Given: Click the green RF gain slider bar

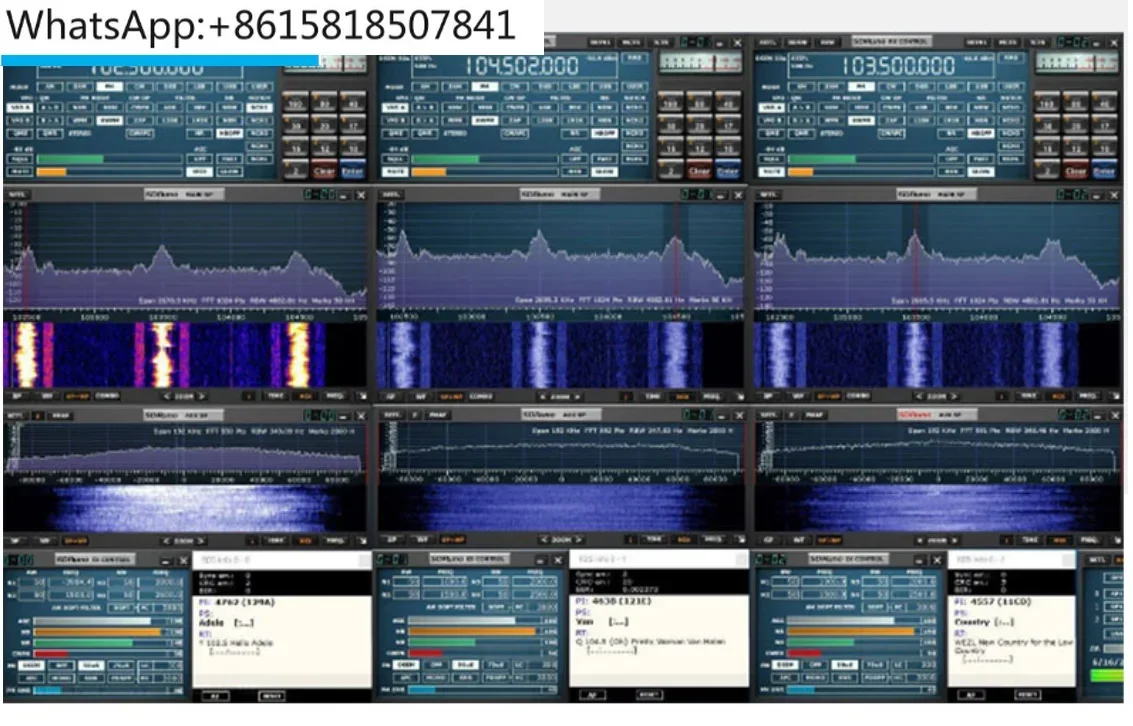Looking at the screenshot, I should tap(70, 158).
